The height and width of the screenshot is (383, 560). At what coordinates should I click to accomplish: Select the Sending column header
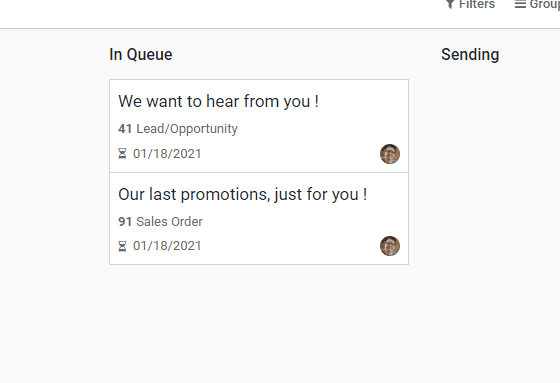pos(470,55)
